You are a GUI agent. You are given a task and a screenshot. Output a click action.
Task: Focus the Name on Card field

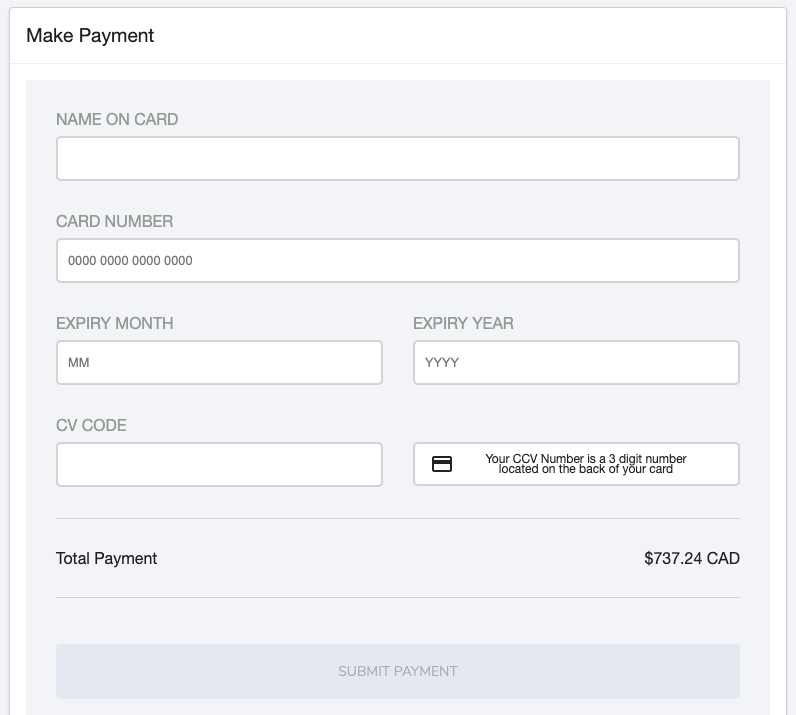coord(397,159)
